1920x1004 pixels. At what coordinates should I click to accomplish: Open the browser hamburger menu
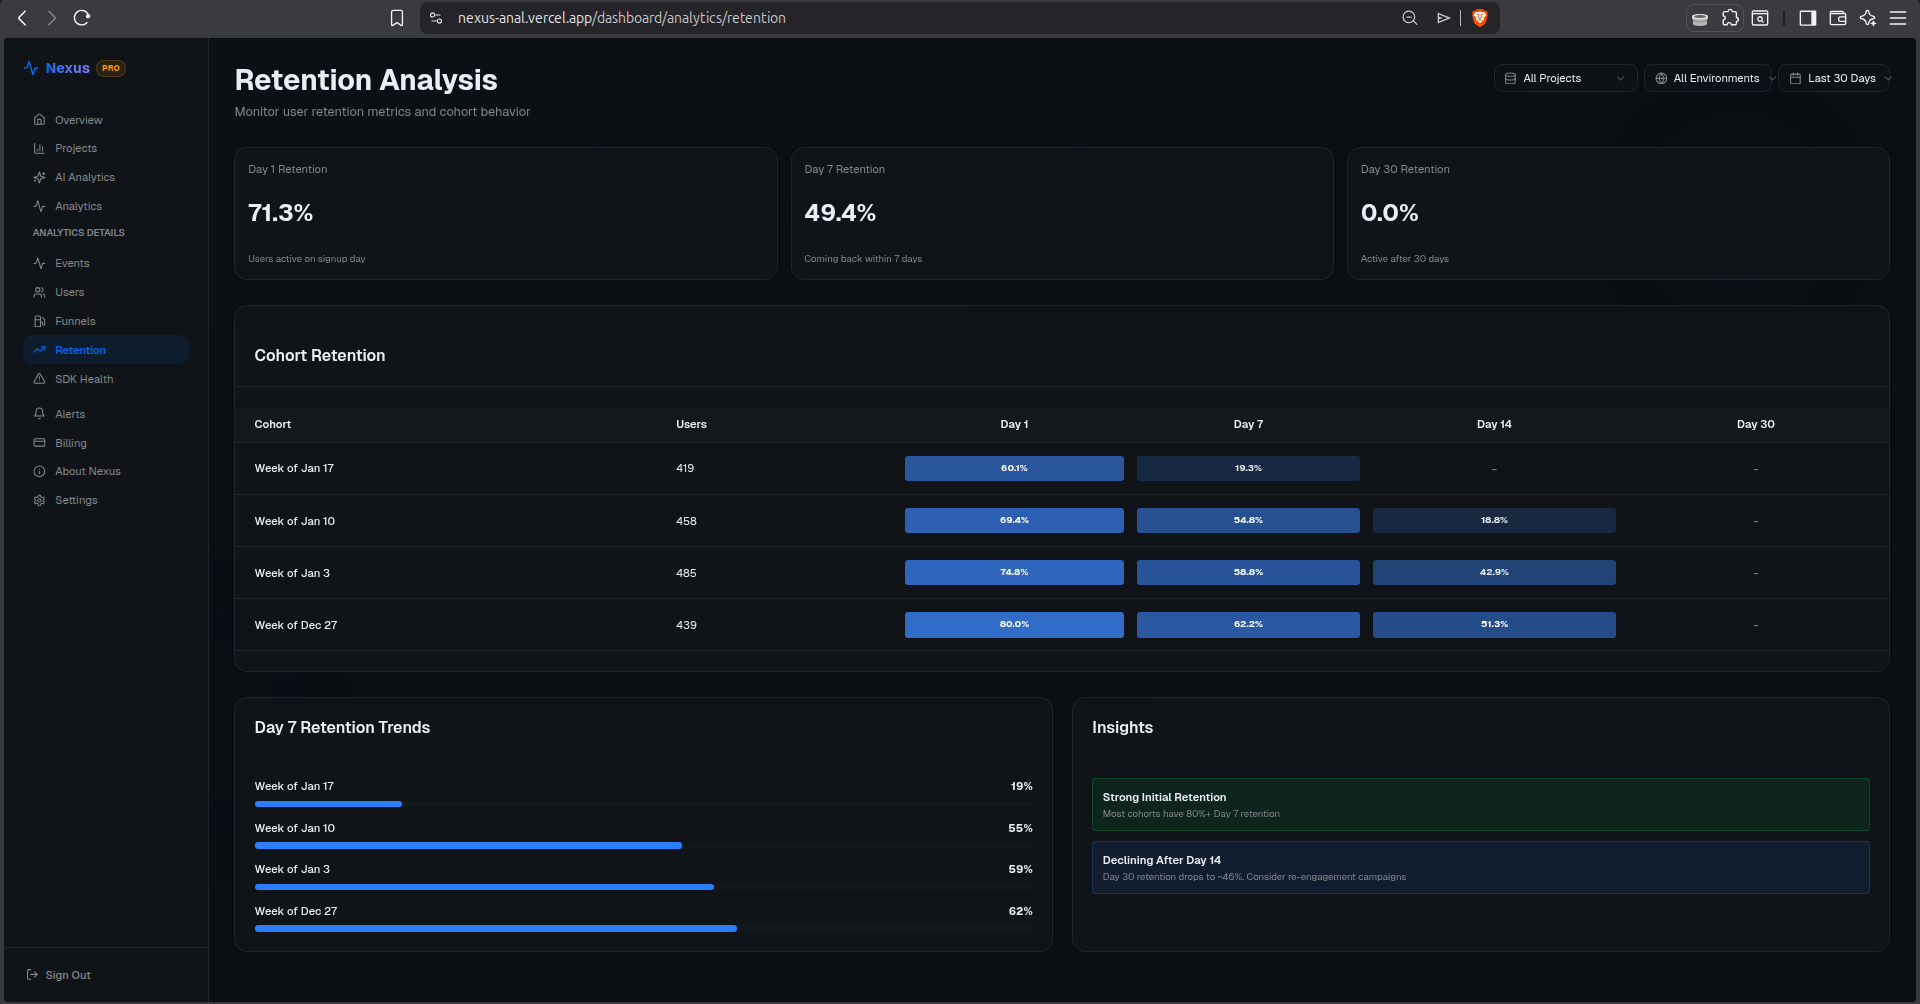tap(1897, 18)
